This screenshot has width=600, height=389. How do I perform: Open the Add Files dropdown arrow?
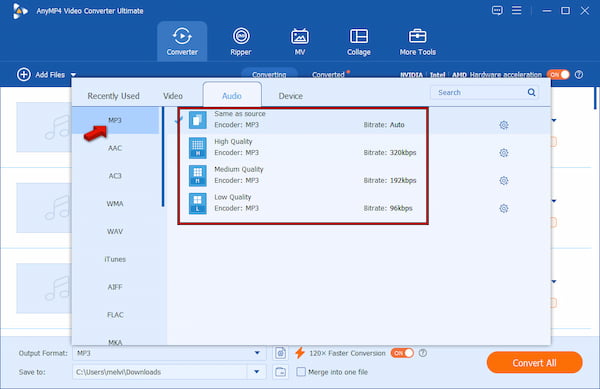tap(73, 75)
